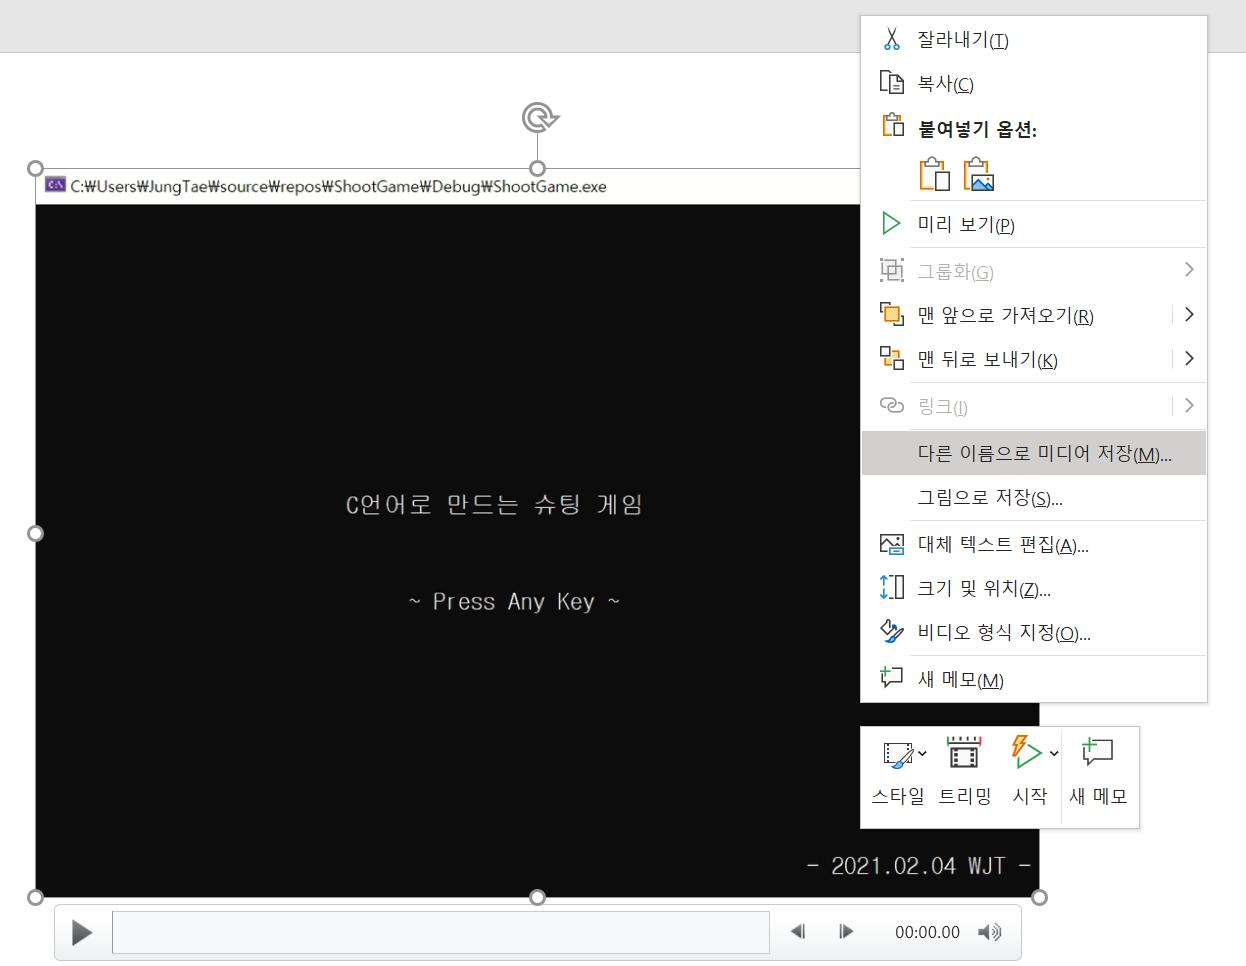
Task: Mute the video via the speaker icon
Action: [x=990, y=931]
